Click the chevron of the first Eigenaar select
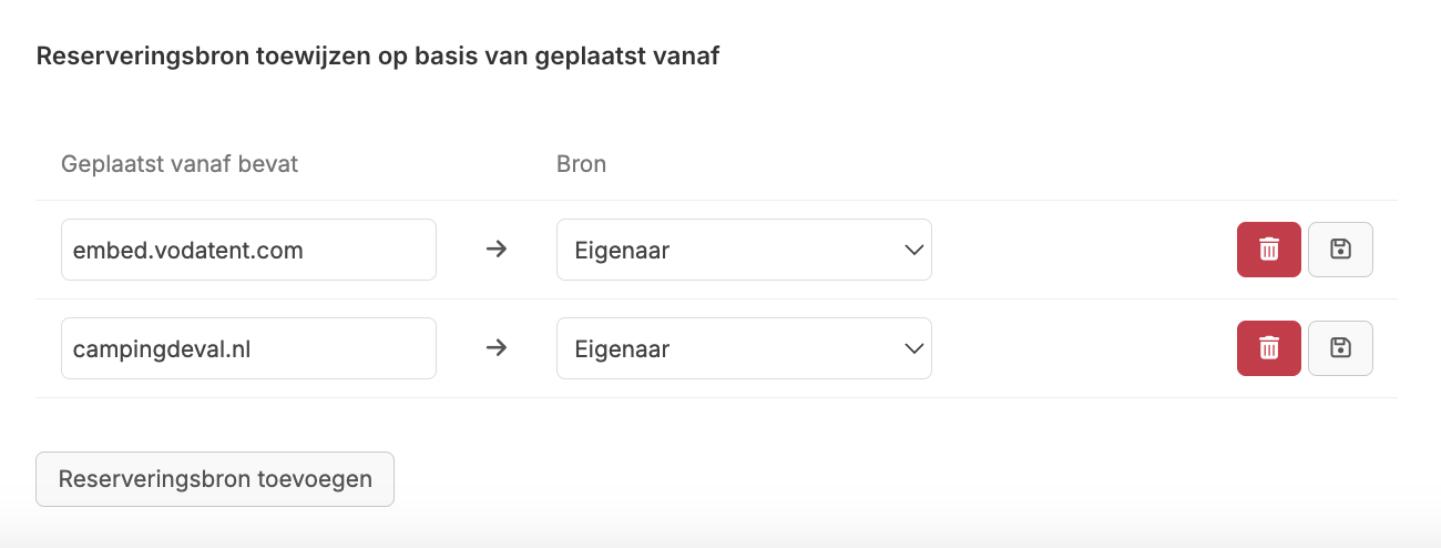Screen dimensions: 1441x548 tap(912, 250)
